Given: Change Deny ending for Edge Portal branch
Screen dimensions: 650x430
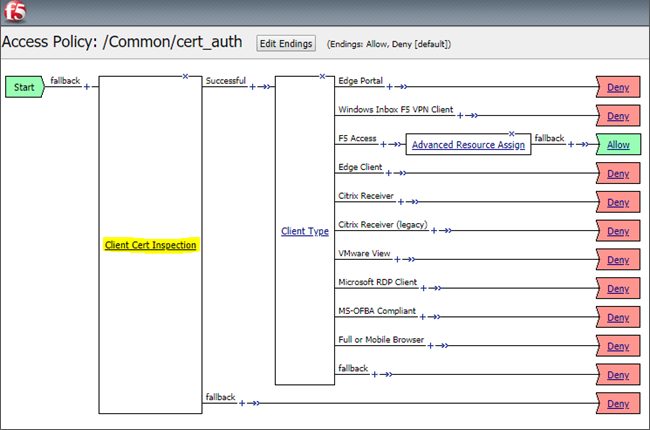Looking at the screenshot, I should click(618, 87).
